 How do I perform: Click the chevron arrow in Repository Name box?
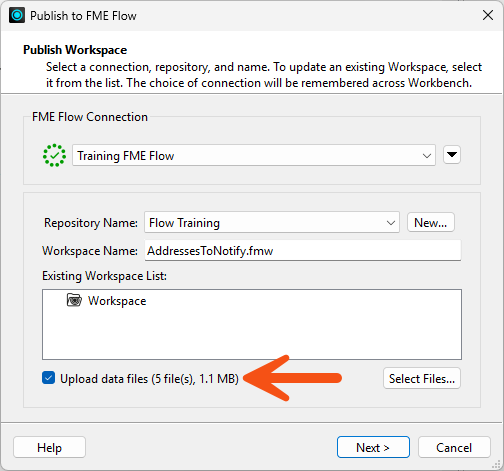(391, 223)
